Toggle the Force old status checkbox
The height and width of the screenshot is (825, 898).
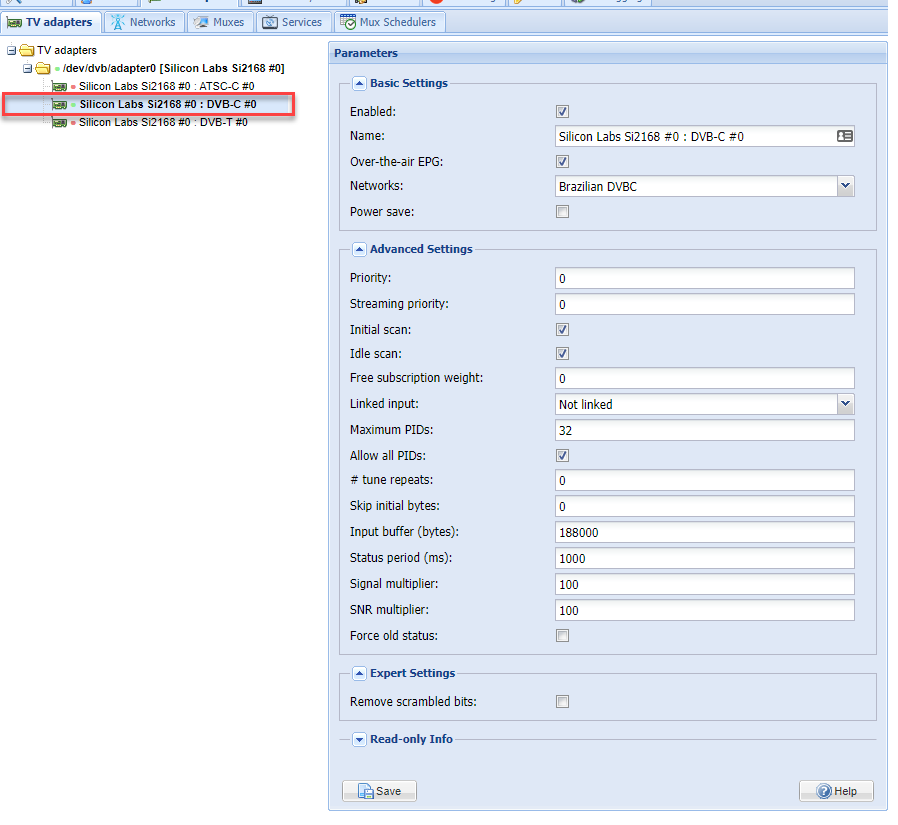tap(562, 636)
